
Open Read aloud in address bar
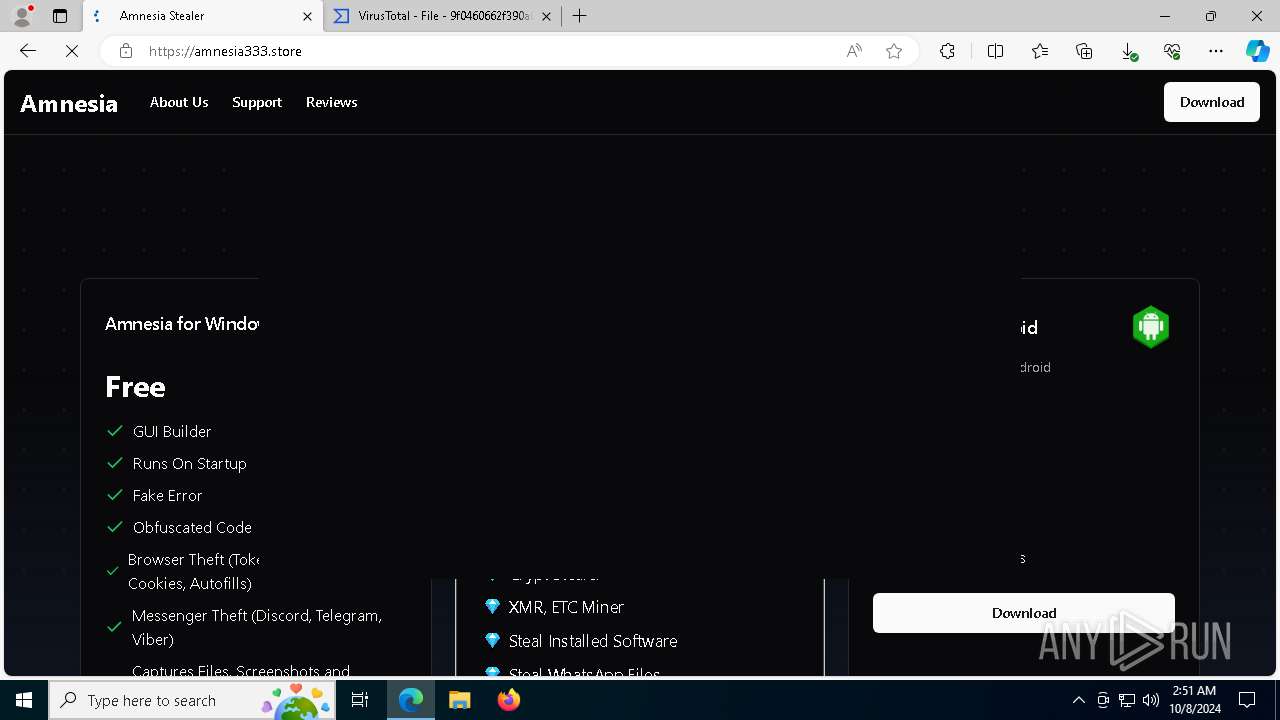(x=854, y=51)
